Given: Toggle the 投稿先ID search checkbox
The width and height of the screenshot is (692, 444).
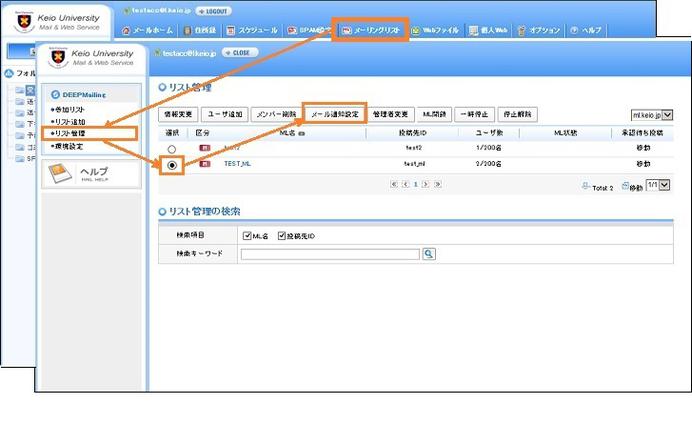Looking at the screenshot, I should [x=282, y=235].
